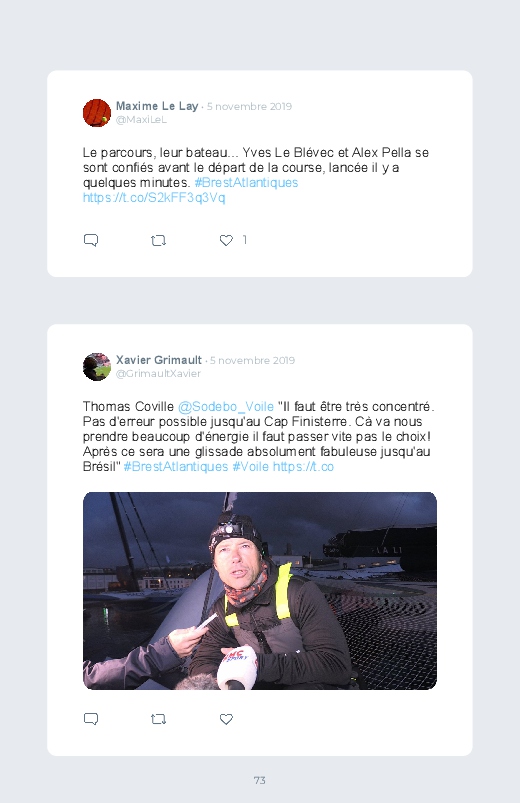Retweet Xavier Grimault's tweet

[158, 719]
